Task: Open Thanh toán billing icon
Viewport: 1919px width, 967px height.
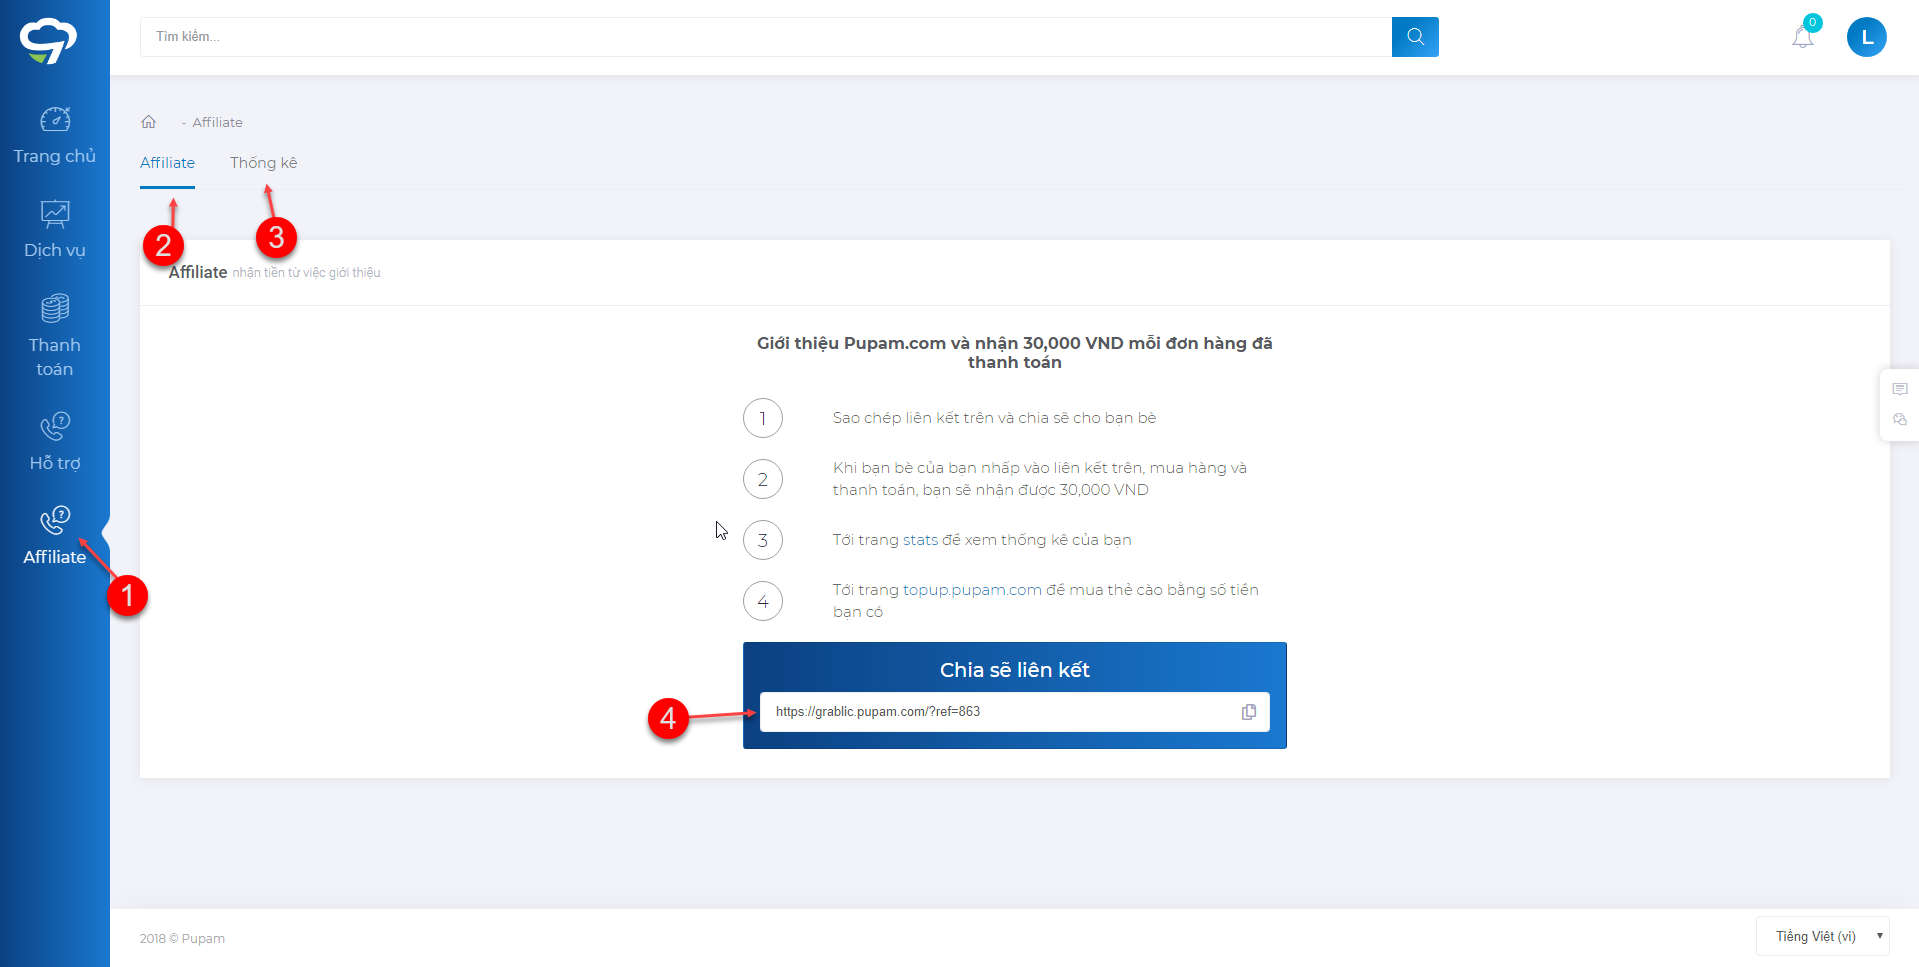Action: (x=55, y=308)
